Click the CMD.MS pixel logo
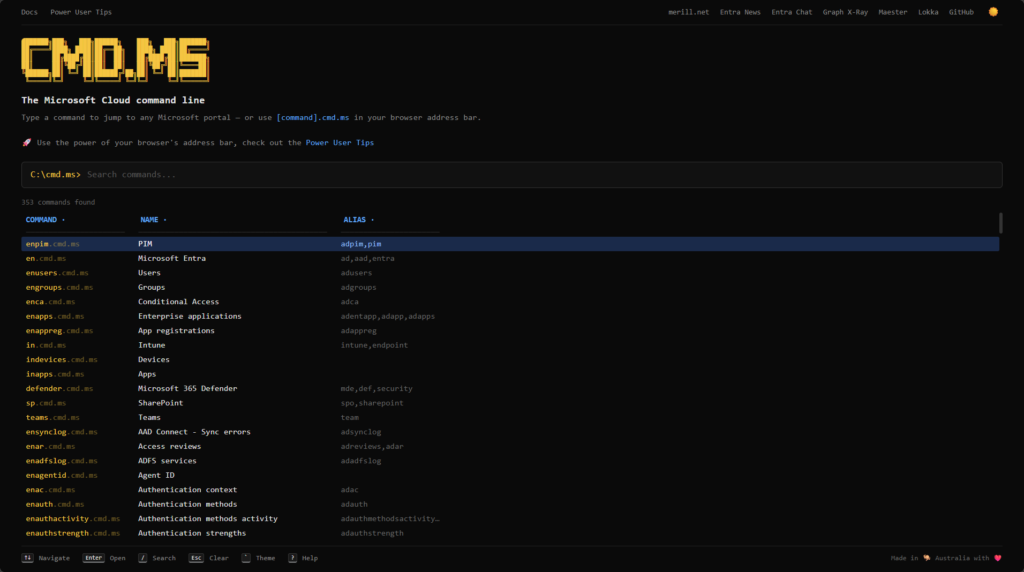 point(116,59)
